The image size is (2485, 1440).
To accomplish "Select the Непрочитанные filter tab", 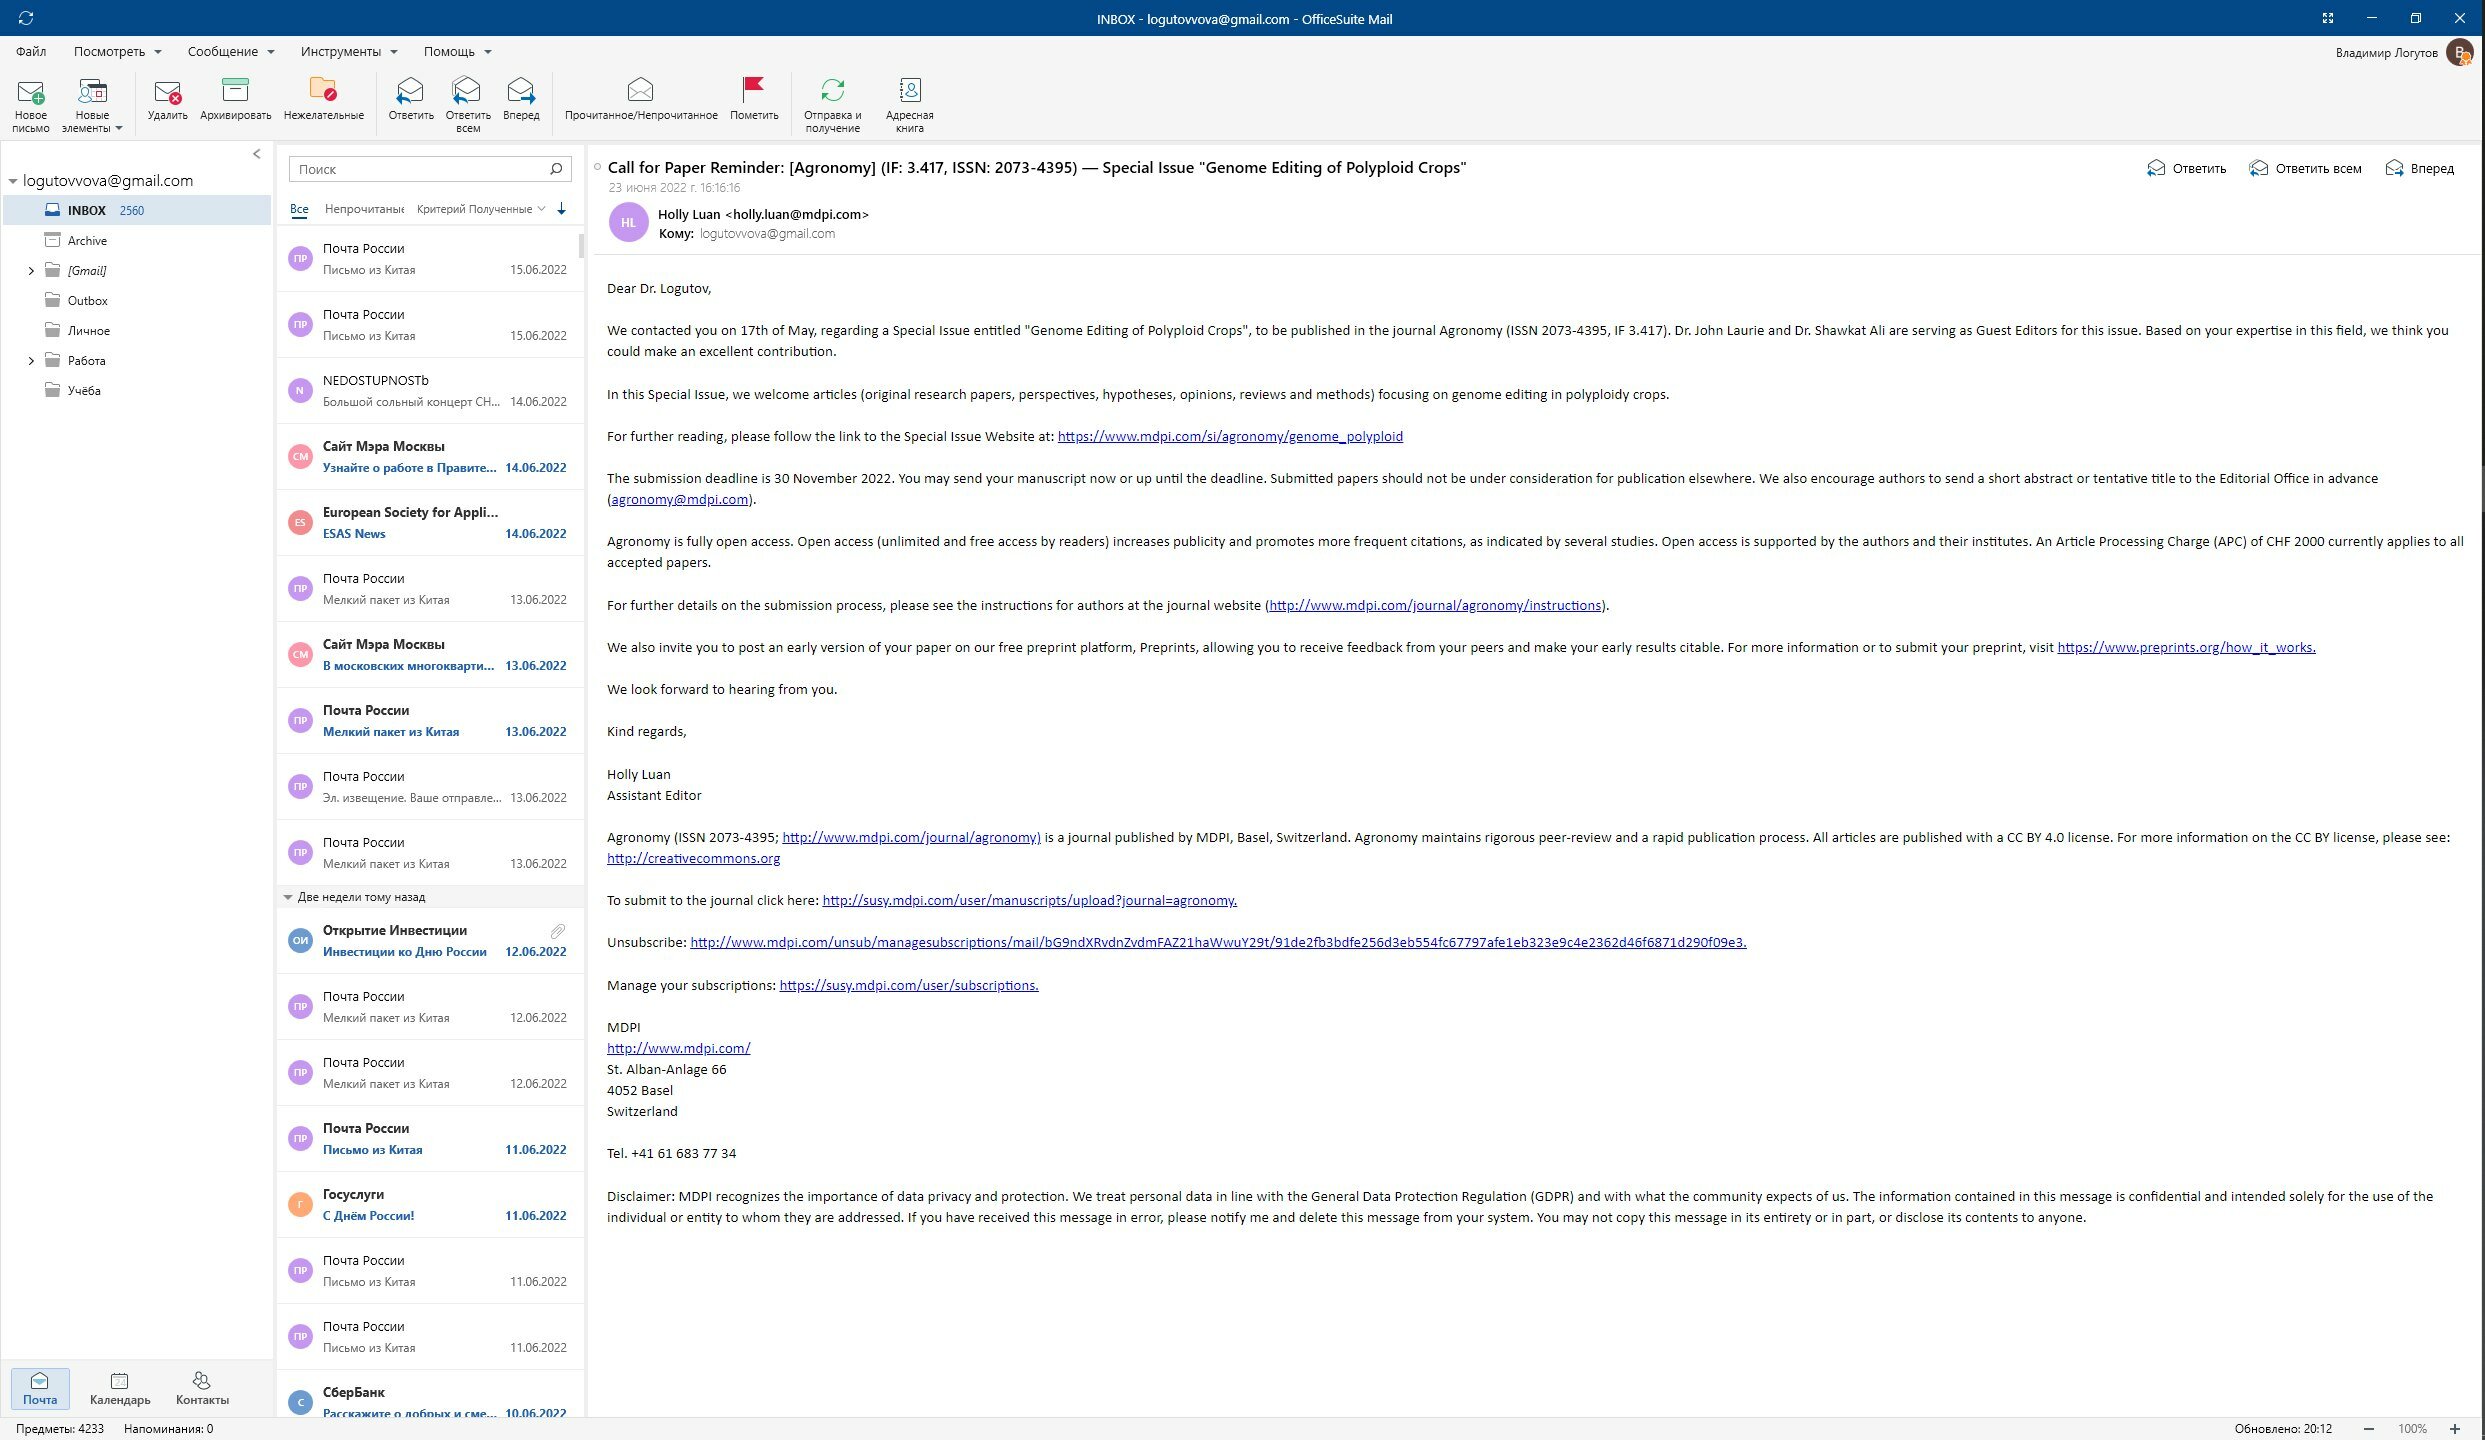I will pyautogui.click(x=364, y=209).
